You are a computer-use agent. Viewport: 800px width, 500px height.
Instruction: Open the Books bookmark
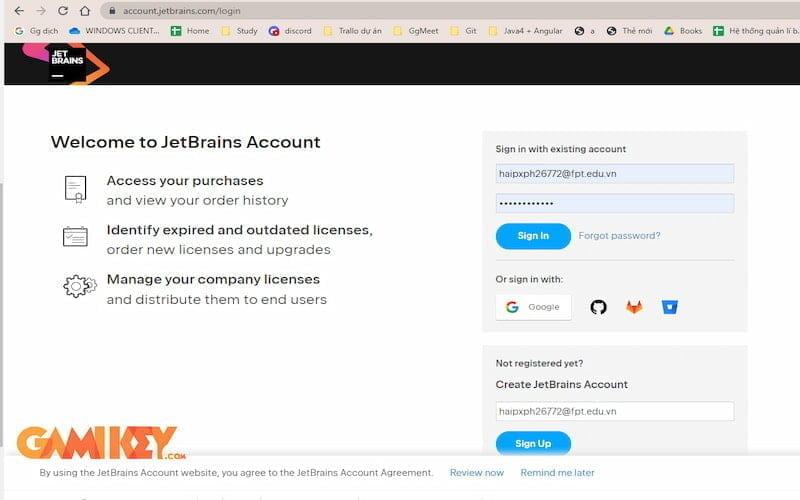[x=683, y=31]
